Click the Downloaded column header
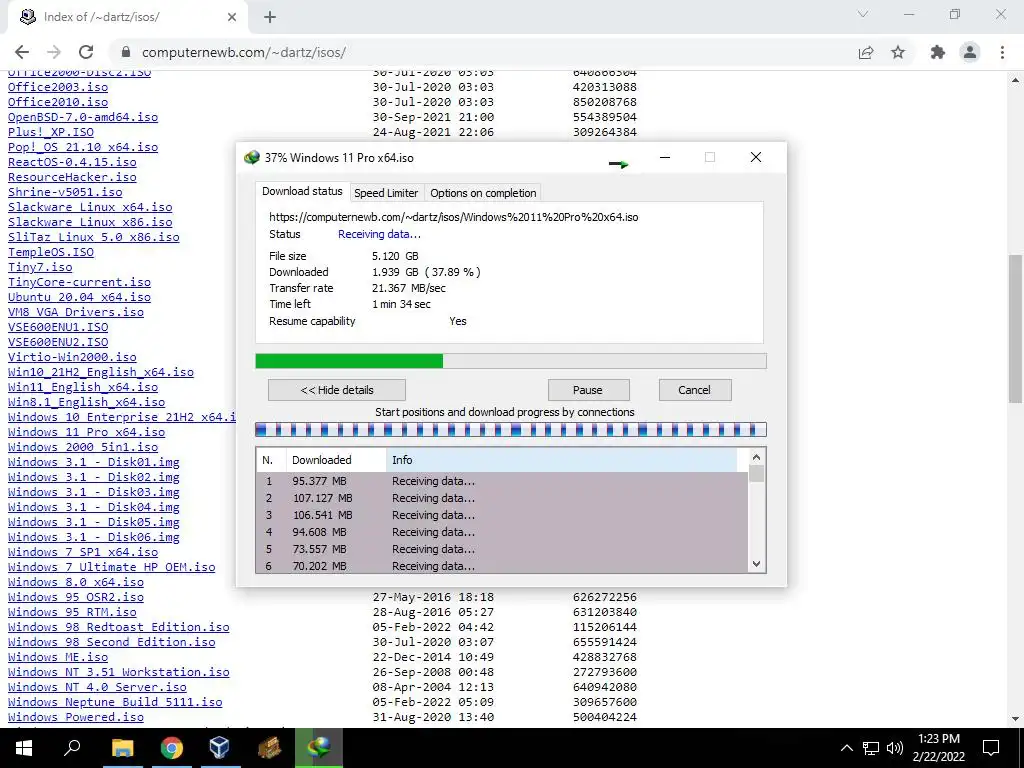This screenshot has height=768, width=1024. [x=336, y=460]
